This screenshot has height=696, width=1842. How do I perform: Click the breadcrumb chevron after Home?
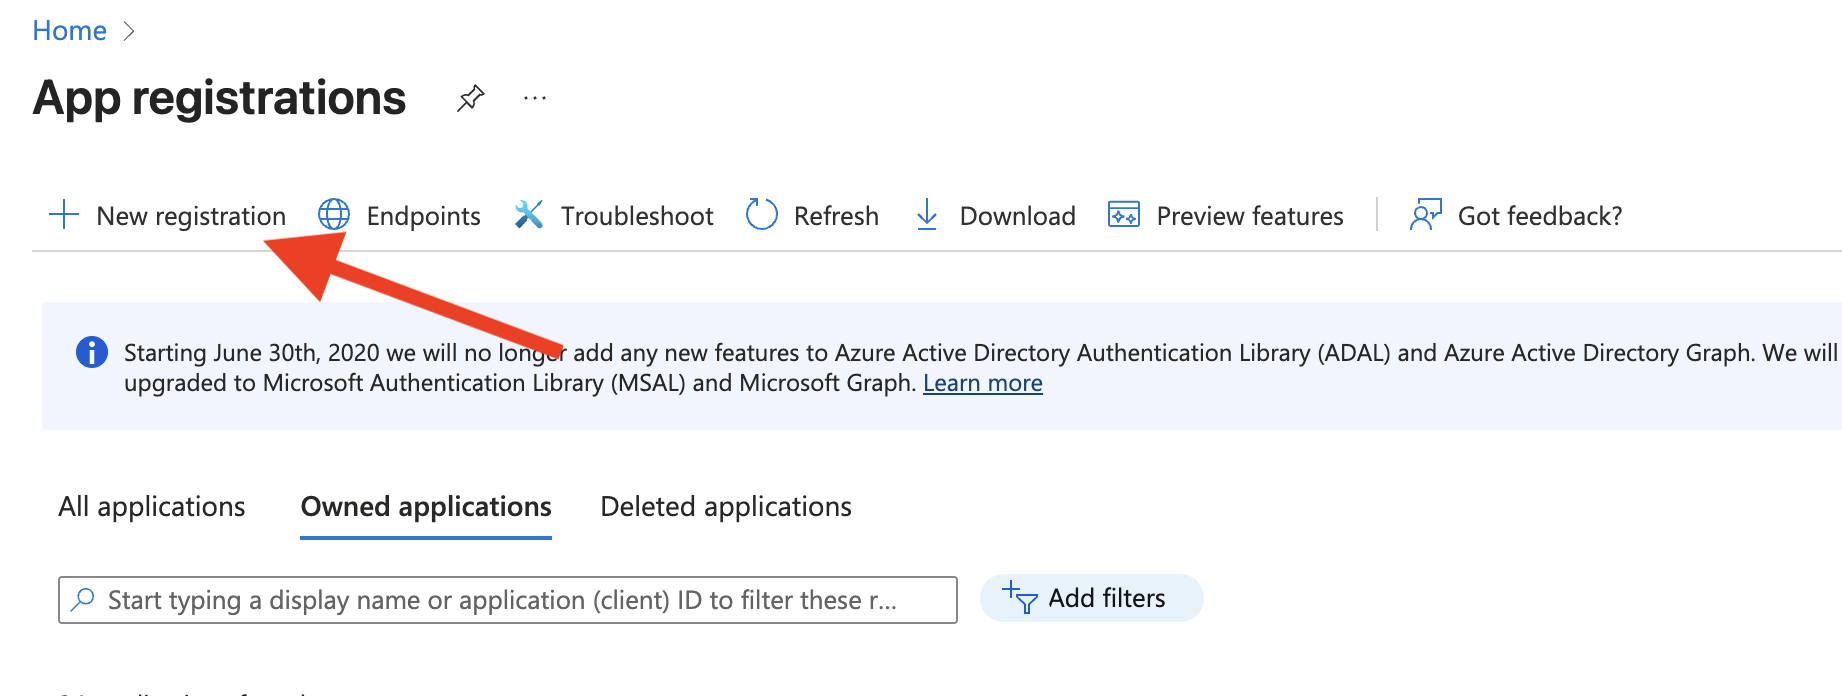129,32
